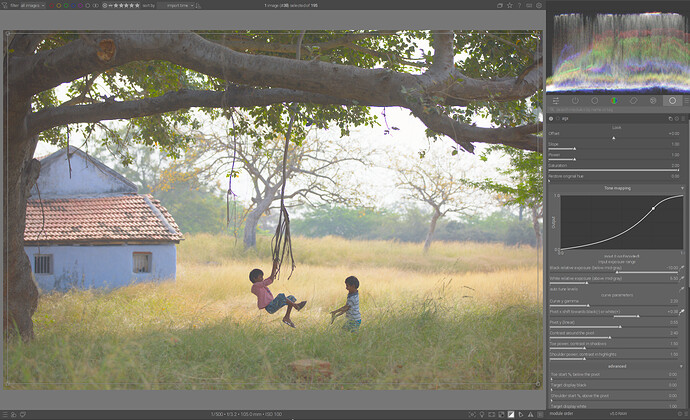Click the blue color label filter circle
This screenshot has width=690, height=420.
tap(73, 5)
